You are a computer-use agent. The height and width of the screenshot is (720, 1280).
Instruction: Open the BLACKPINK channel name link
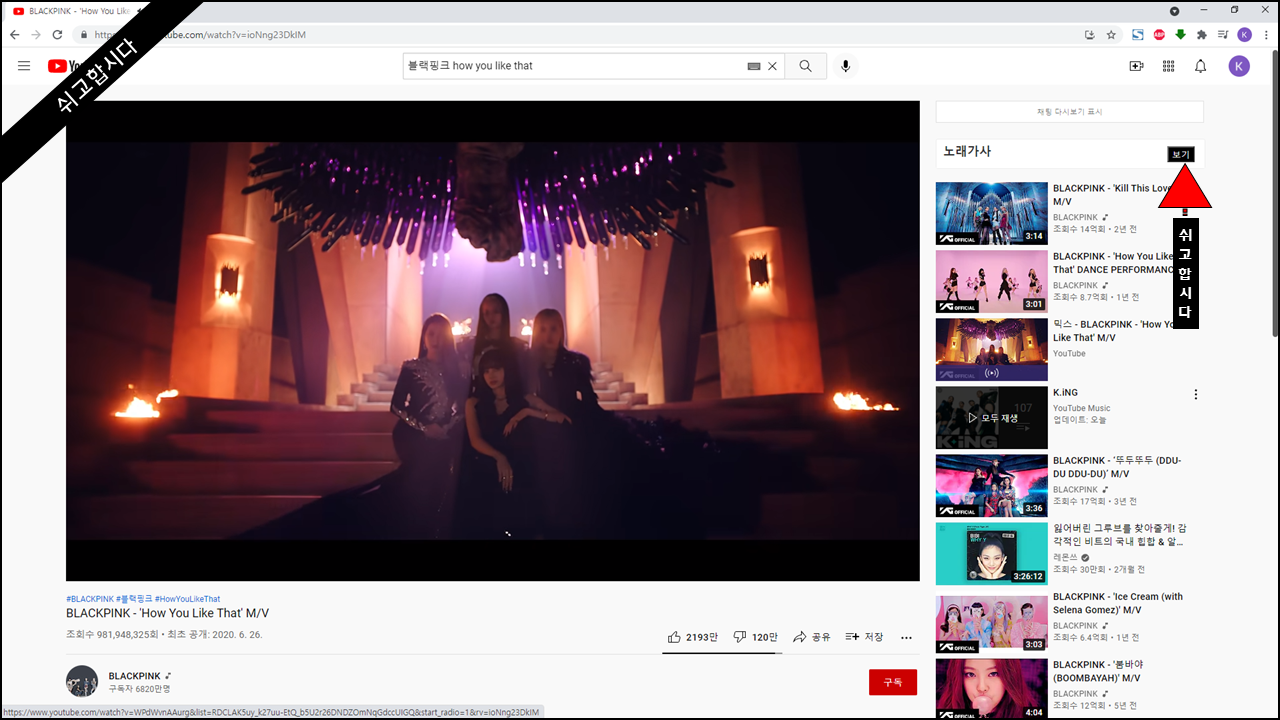coord(134,676)
